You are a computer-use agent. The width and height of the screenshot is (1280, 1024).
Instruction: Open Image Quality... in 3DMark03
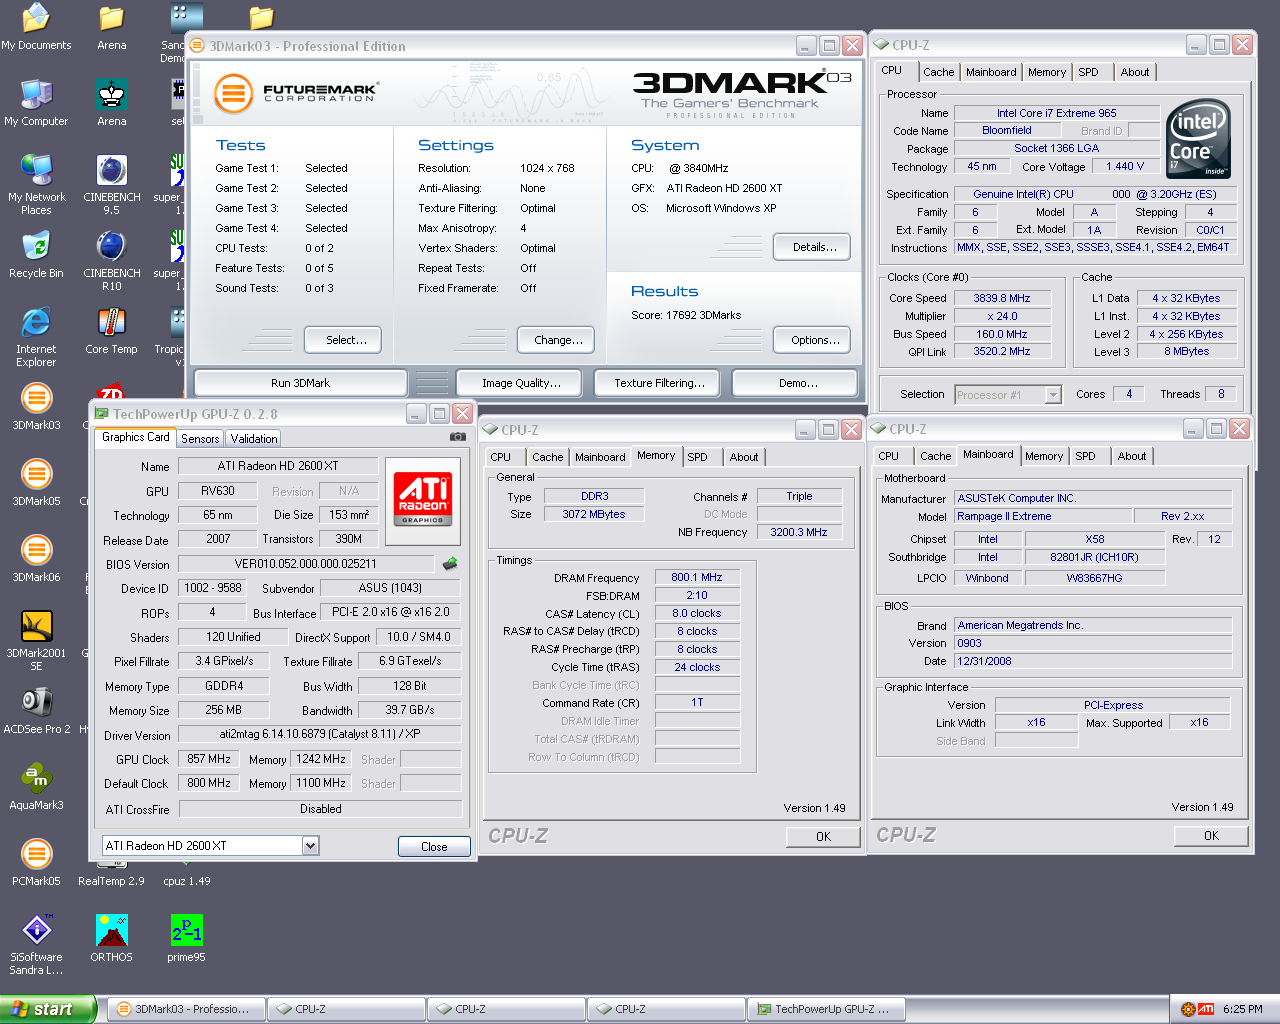[x=521, y=383]
